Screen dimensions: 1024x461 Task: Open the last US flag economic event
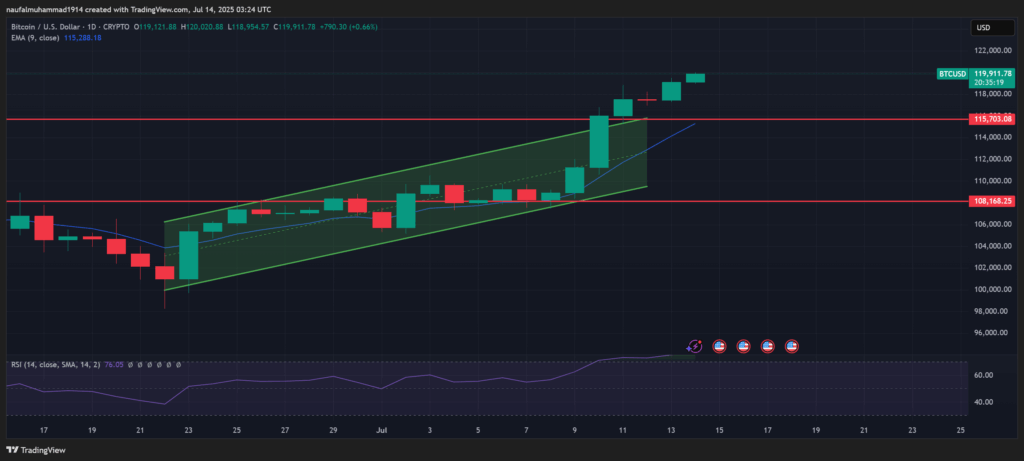pos(791,346)
